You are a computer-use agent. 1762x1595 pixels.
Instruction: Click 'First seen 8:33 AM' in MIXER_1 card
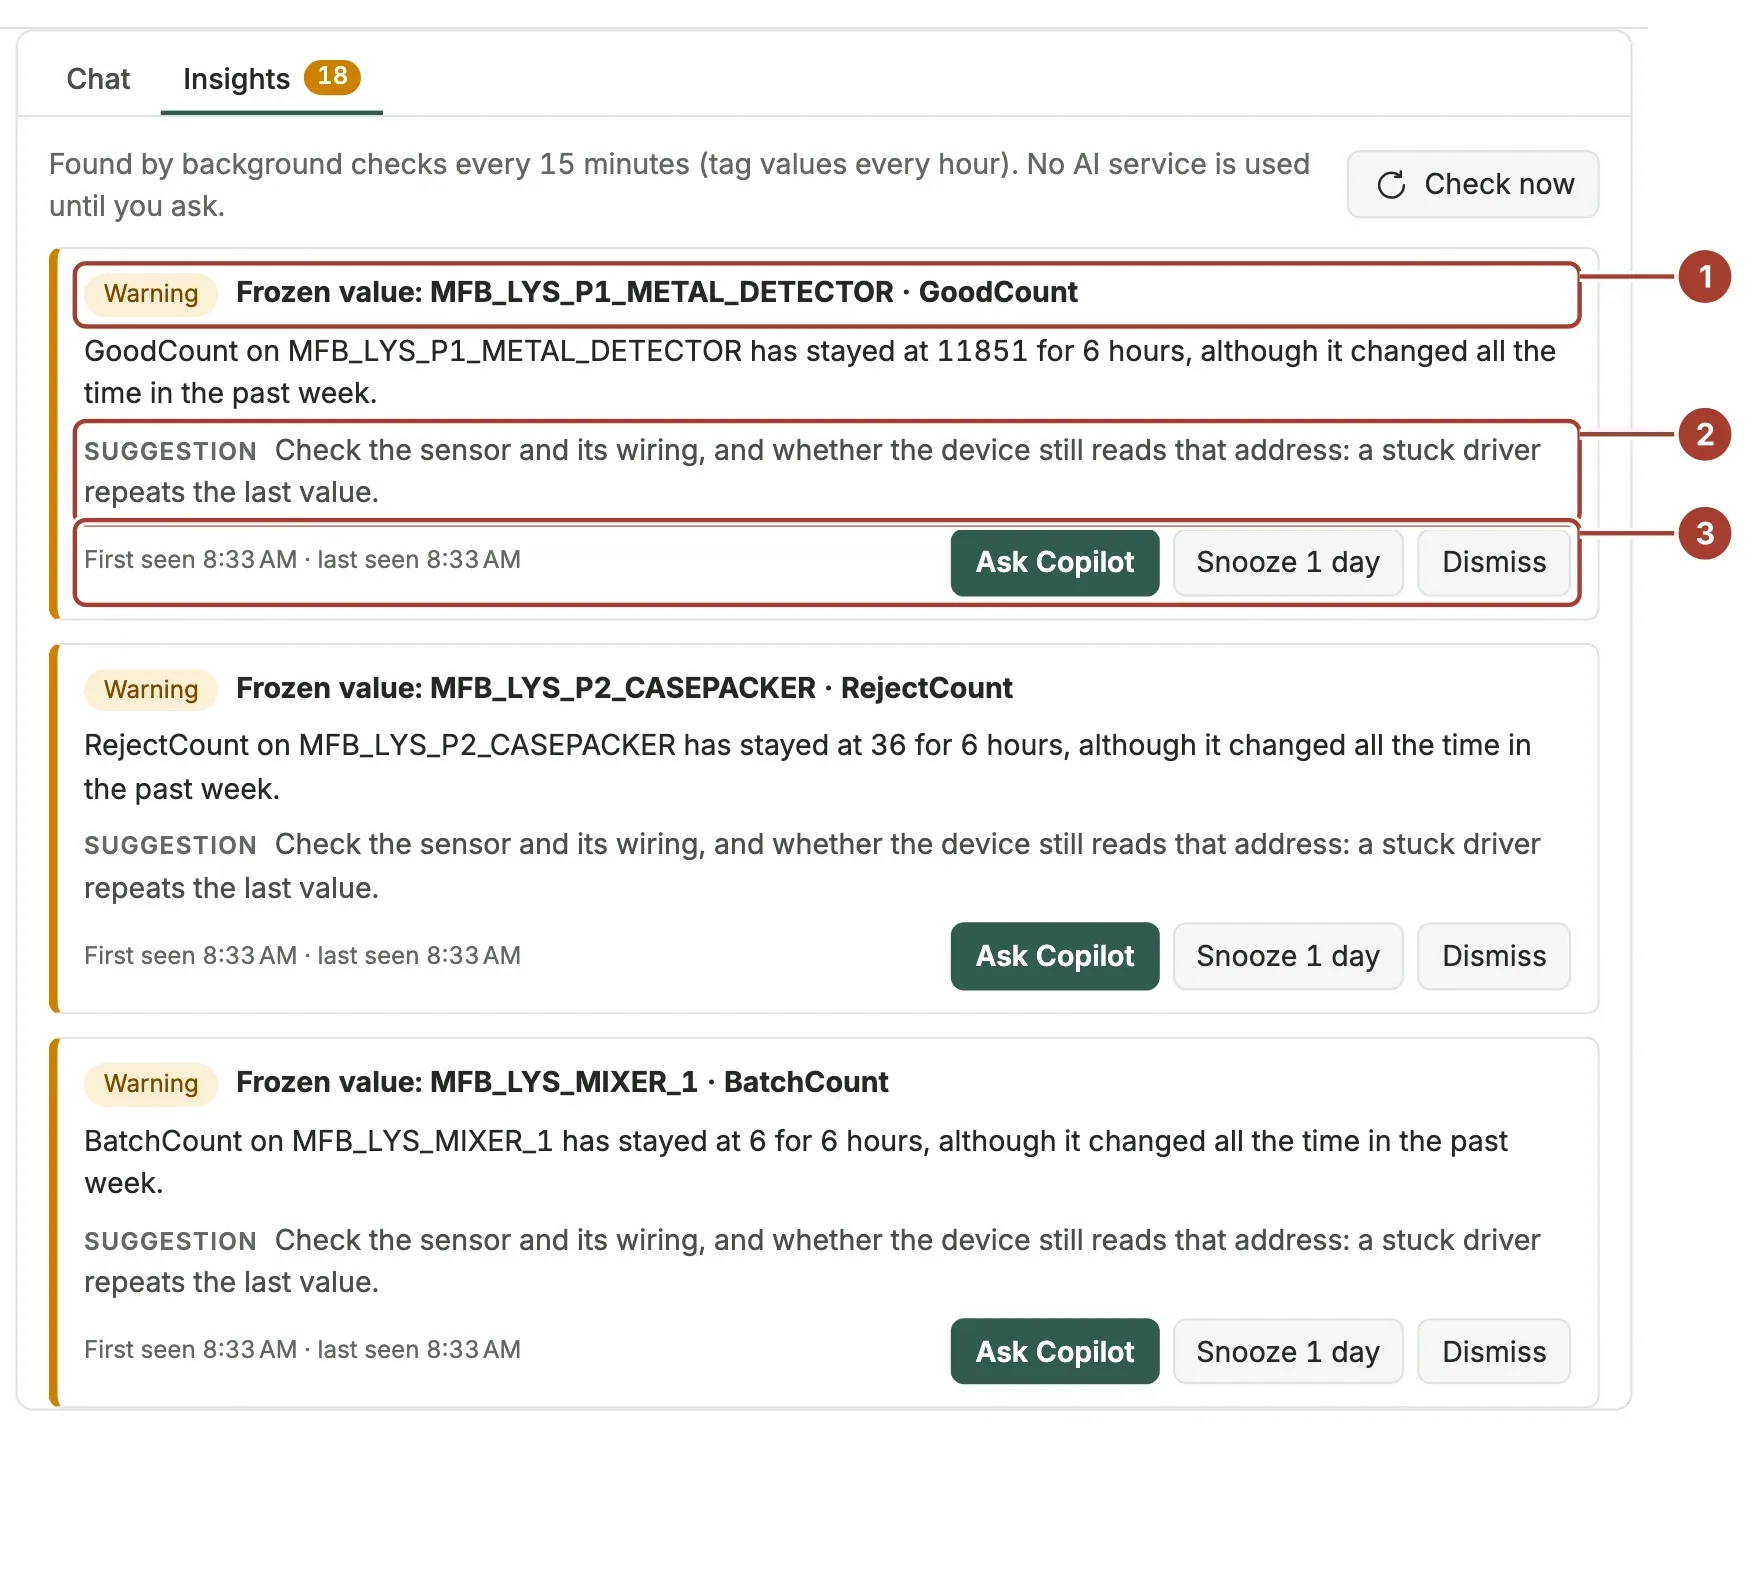click(190, 1350)
